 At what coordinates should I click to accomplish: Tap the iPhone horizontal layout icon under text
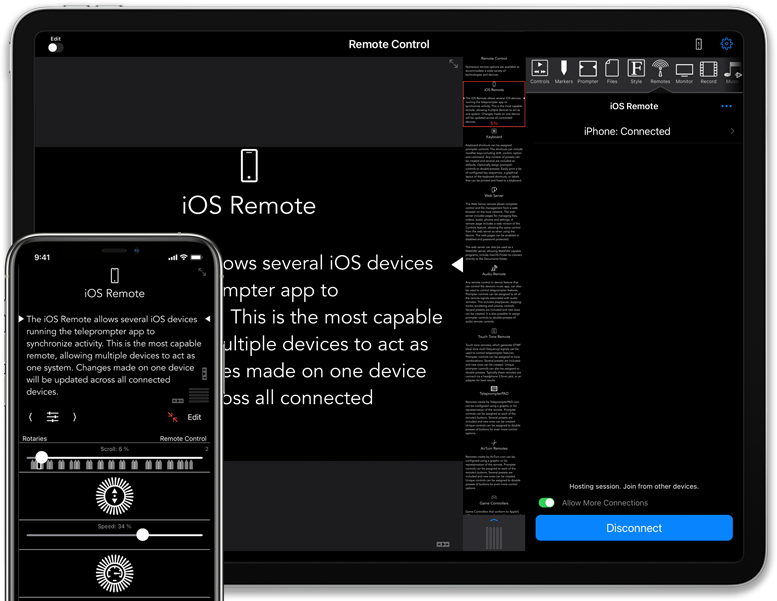178,400
